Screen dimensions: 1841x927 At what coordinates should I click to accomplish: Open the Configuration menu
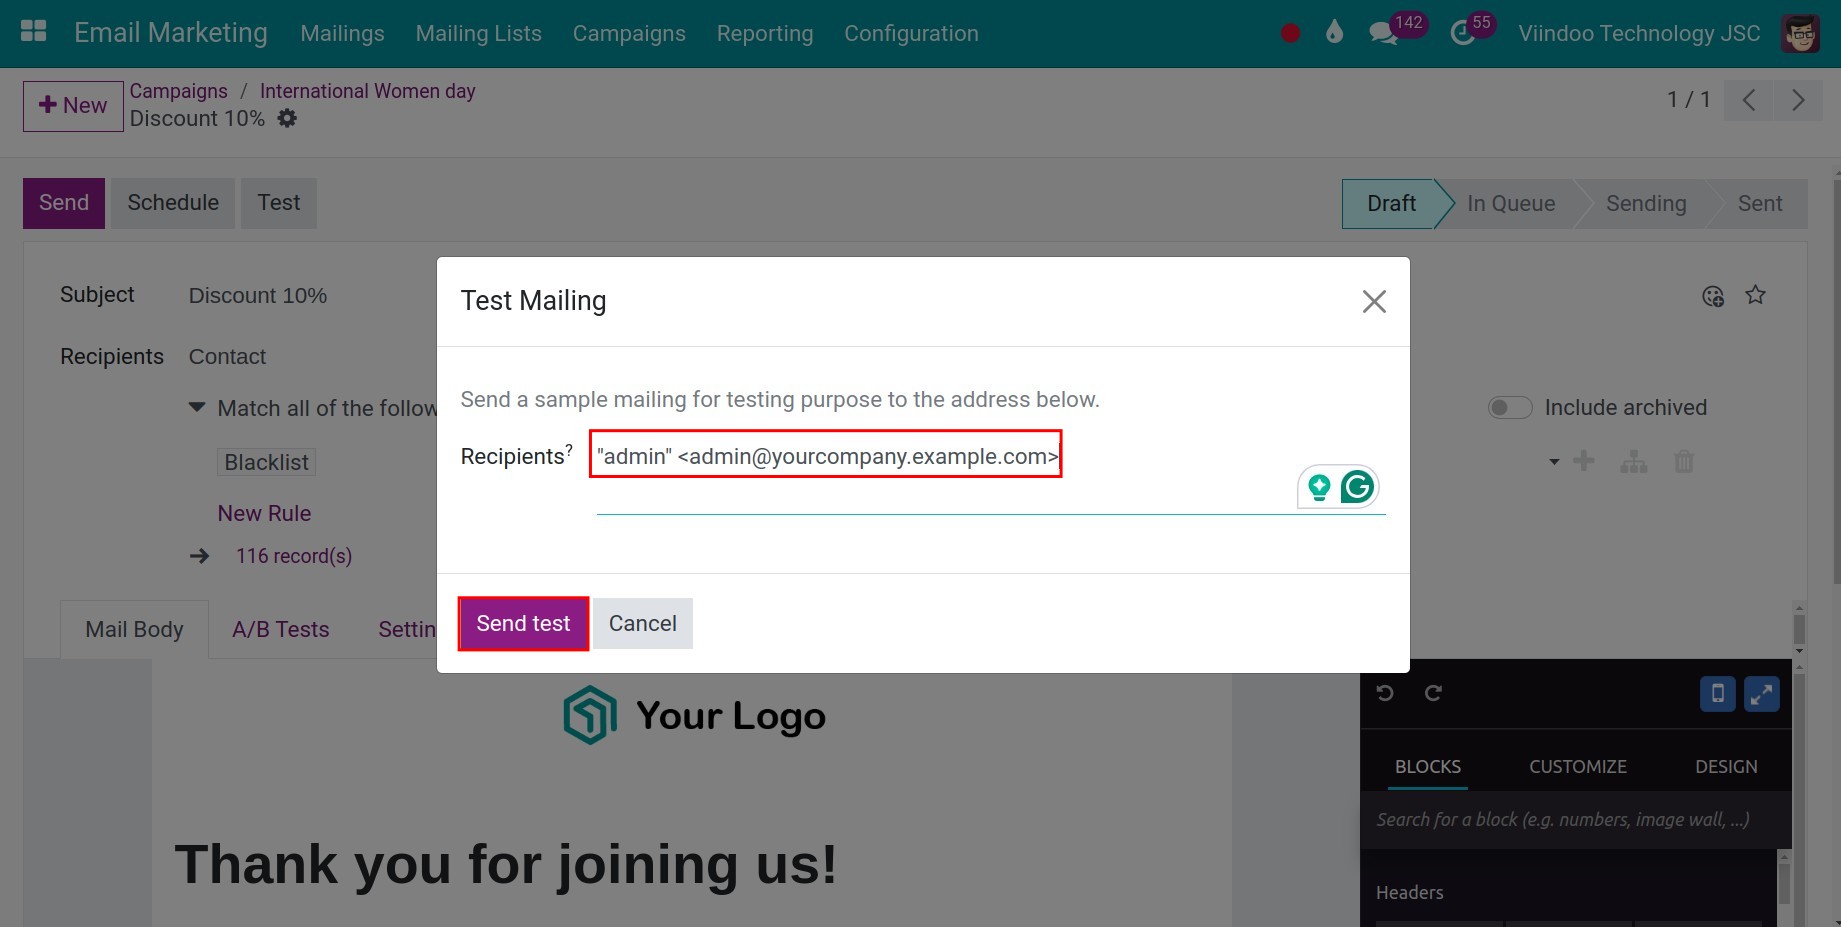911,33
